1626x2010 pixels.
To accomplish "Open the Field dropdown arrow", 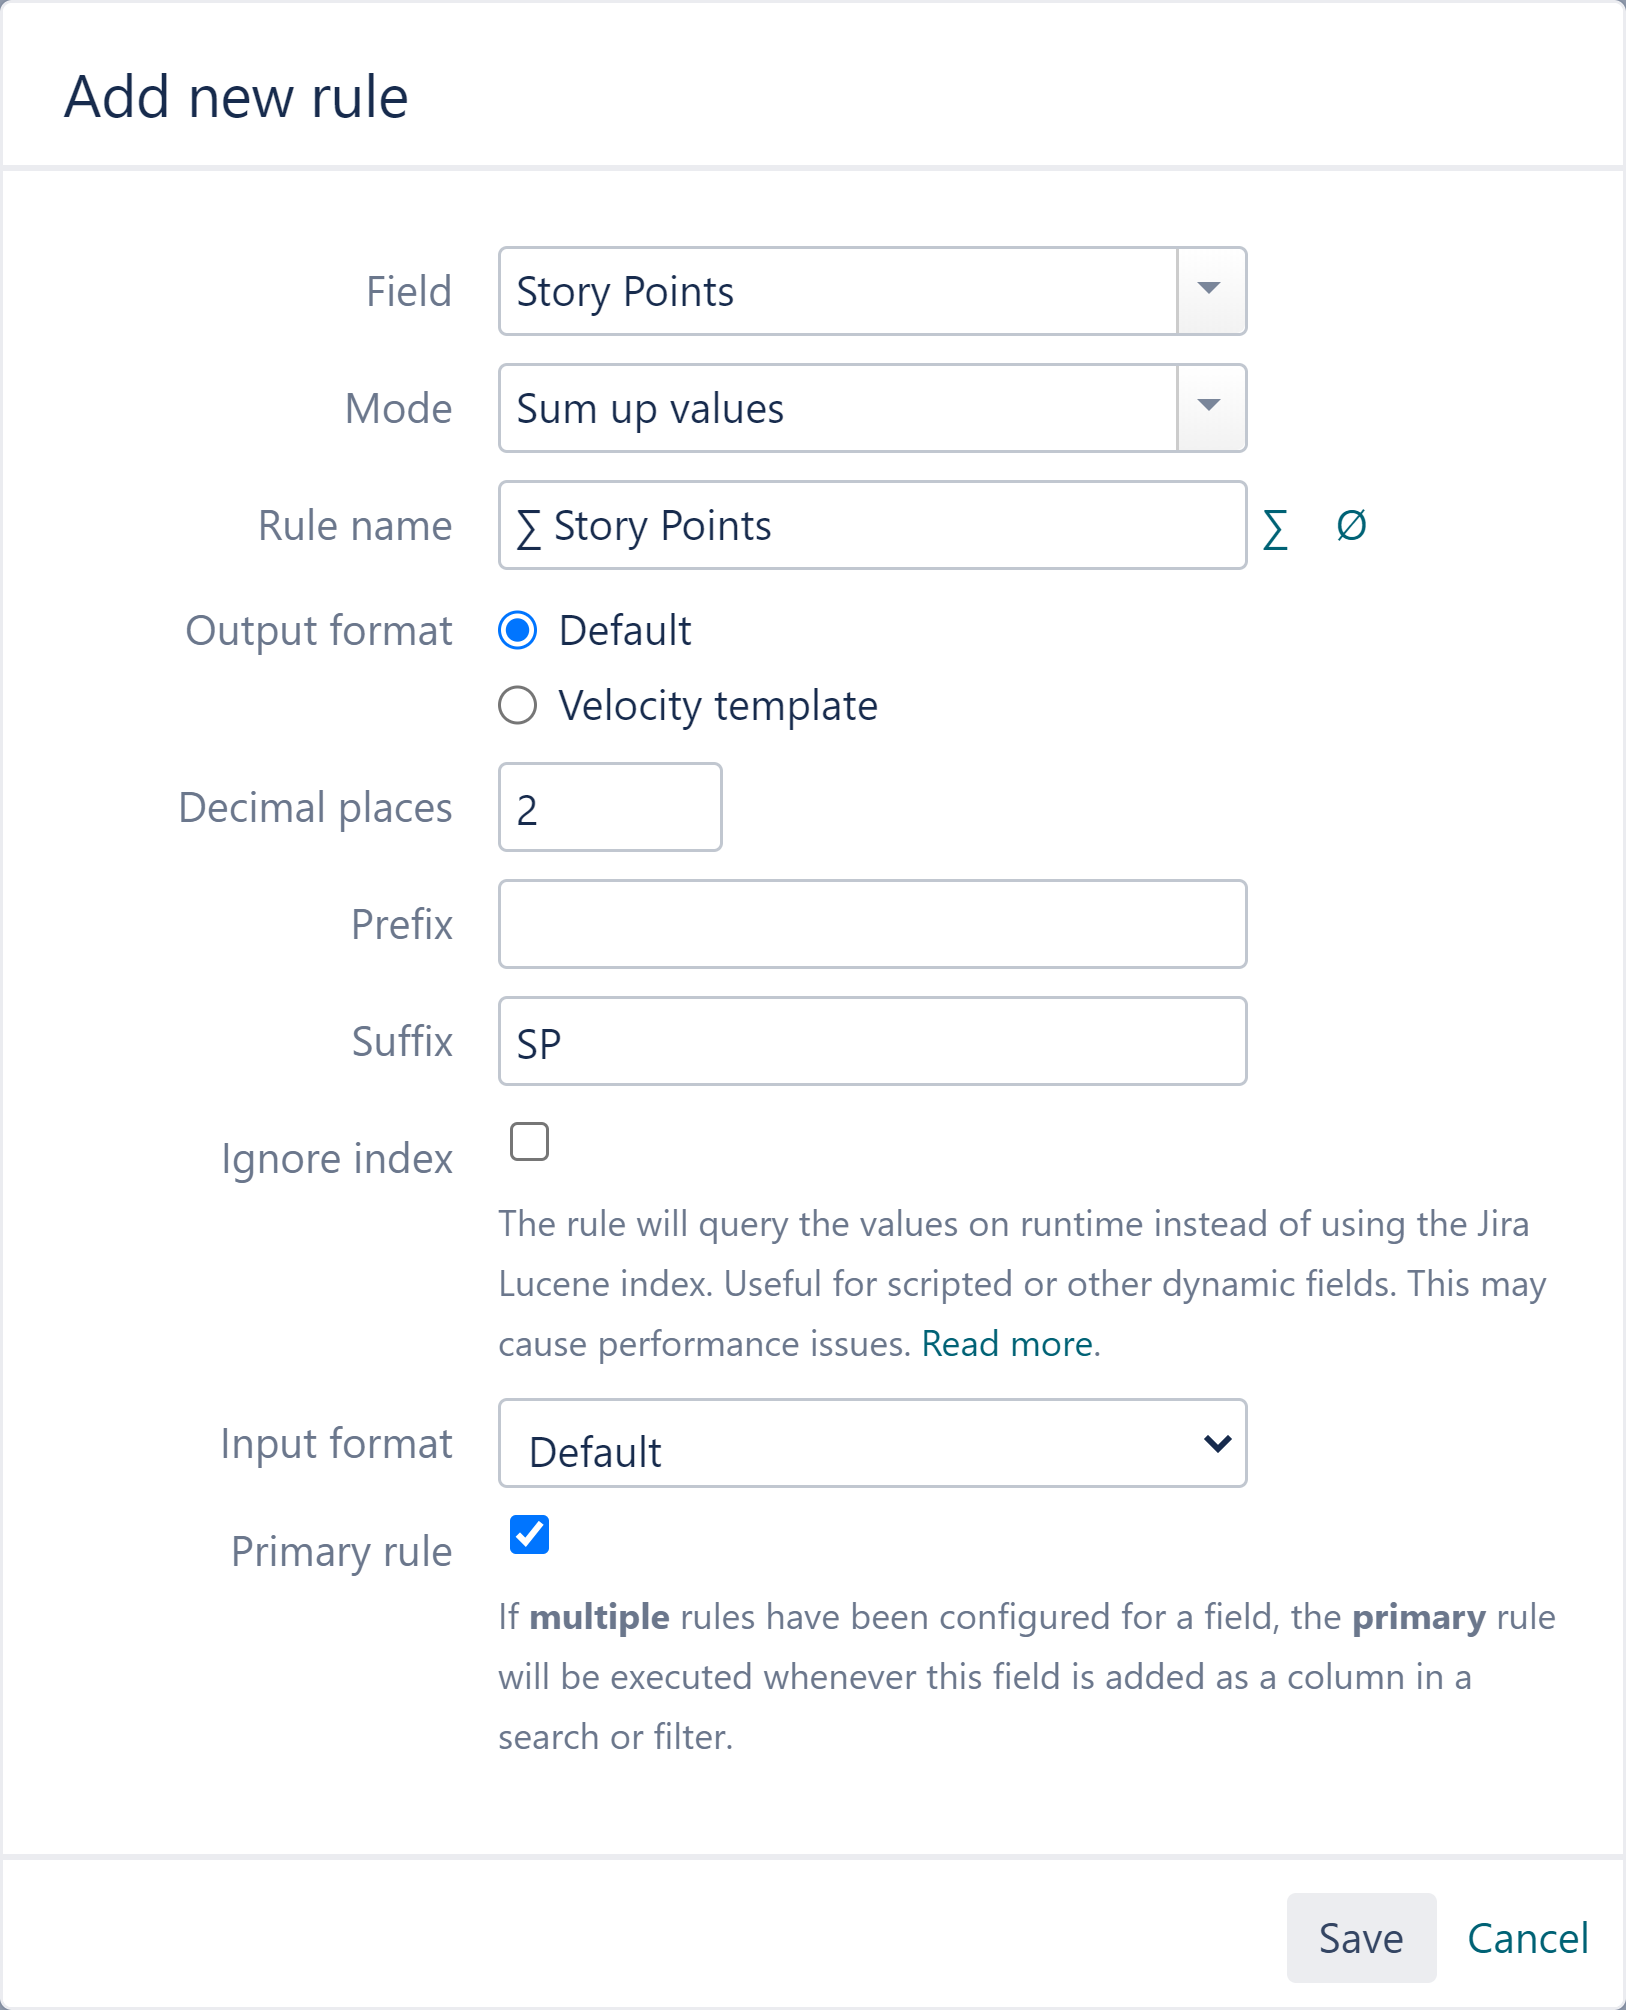I will (1210, 291).
